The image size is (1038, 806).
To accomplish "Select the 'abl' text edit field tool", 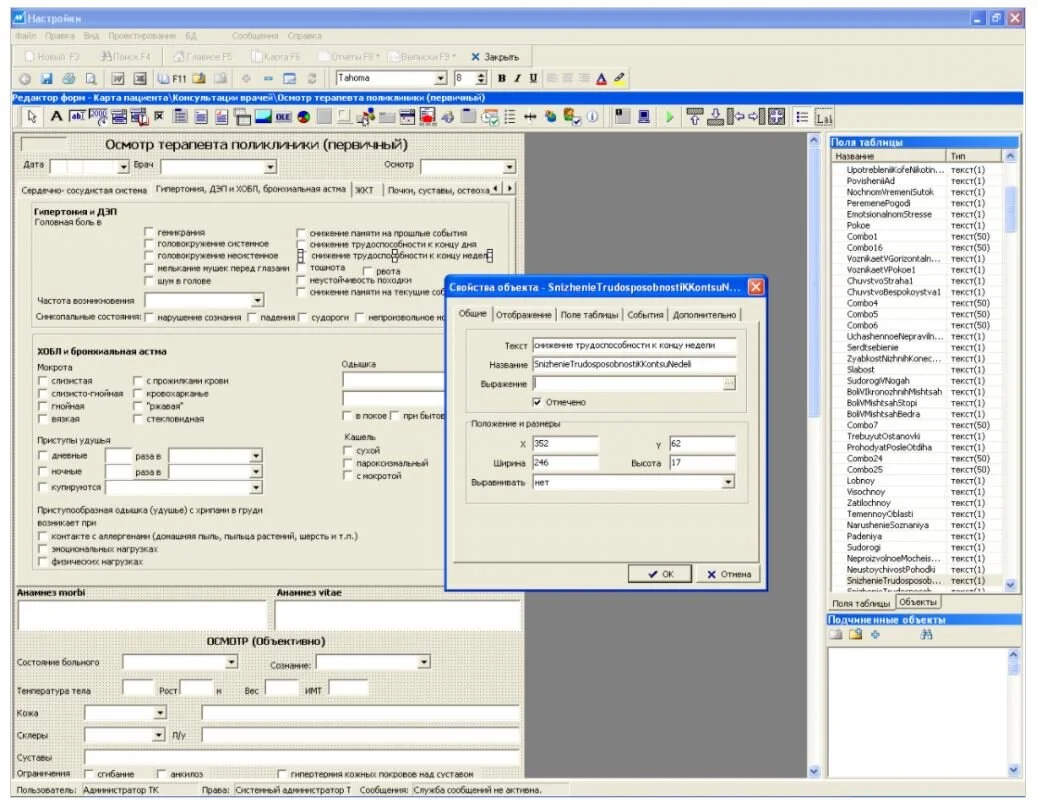I will 77,117.
